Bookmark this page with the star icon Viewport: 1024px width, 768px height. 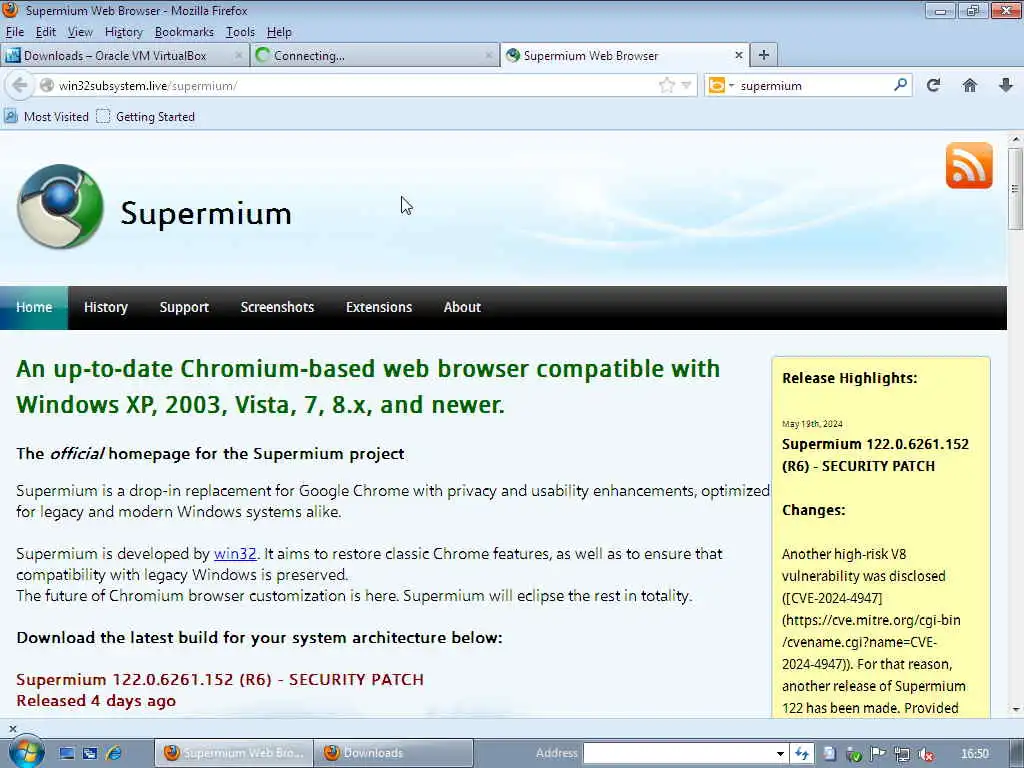click(667, 86)
